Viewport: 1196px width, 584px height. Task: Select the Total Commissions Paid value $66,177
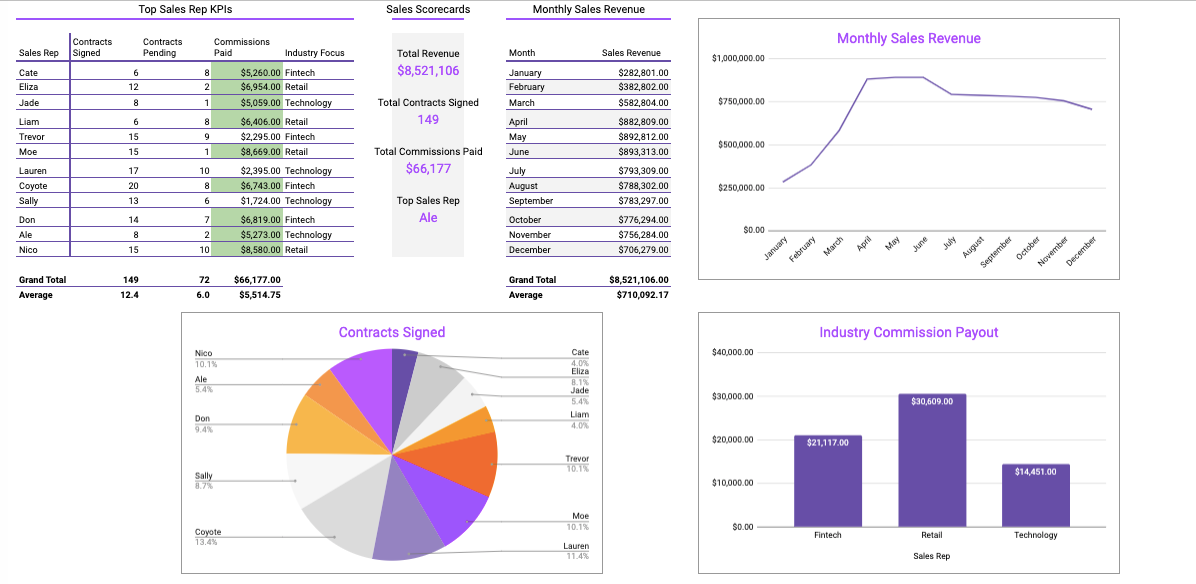click(x=428, y=168)
